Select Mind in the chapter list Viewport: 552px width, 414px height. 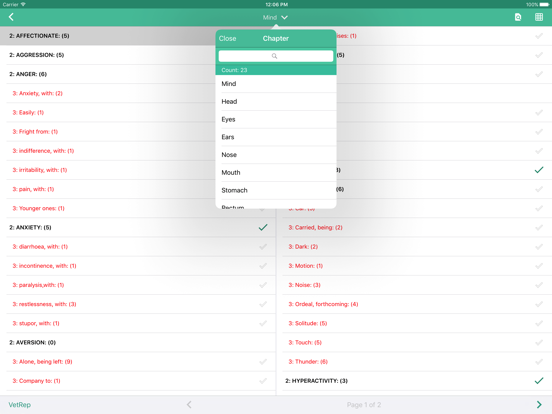[276, 84]
